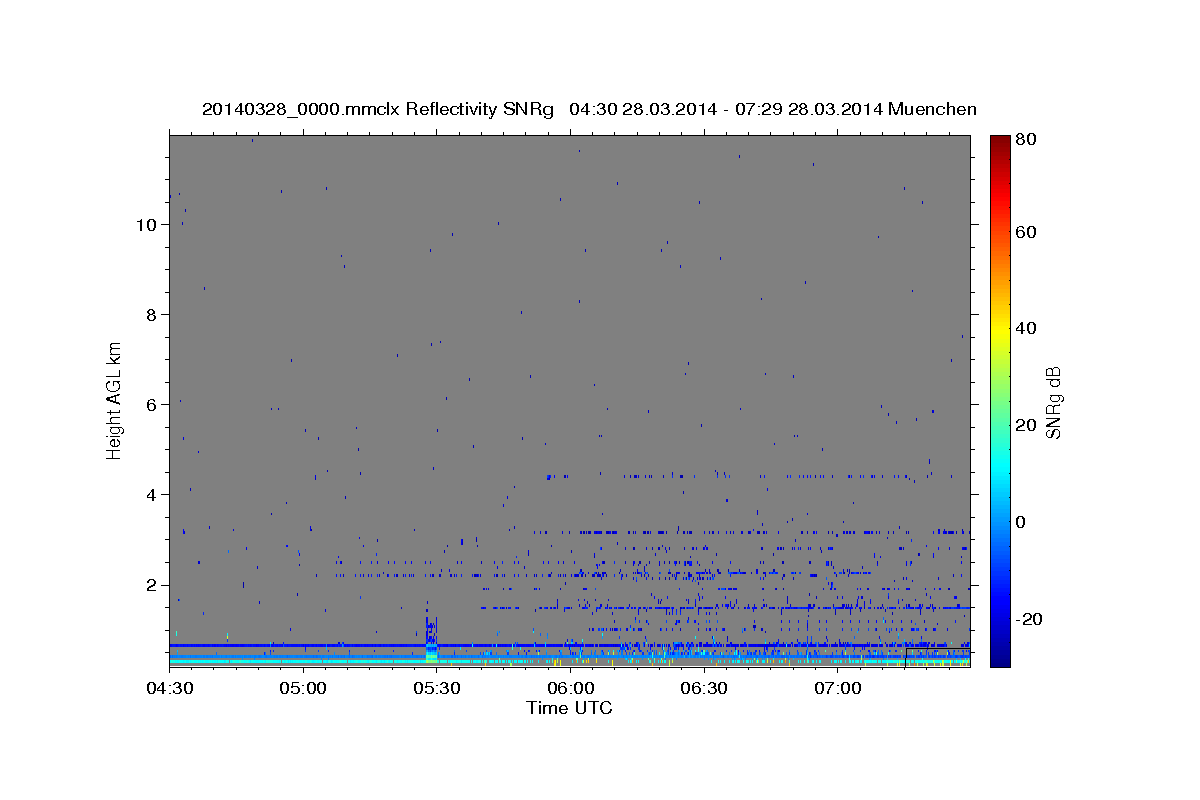This screenshot has height=800, width=1200.
Task: Click the 05:30 time tick label
Action: point(436,688)
